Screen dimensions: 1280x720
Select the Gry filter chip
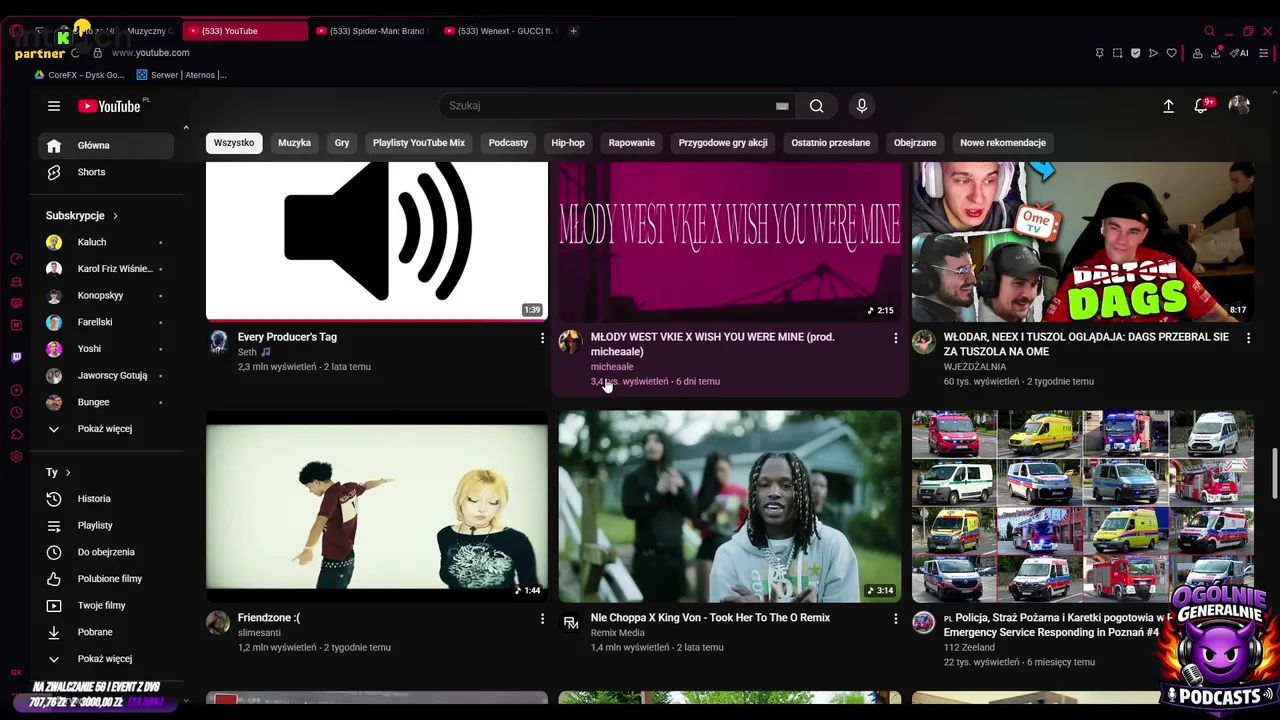(x=342, y=143)
